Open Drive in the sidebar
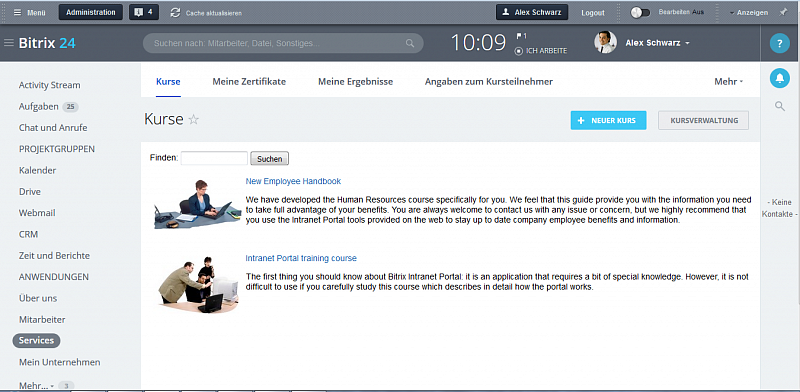The height and width of the screenshot is (392, 800). (30, 192)
